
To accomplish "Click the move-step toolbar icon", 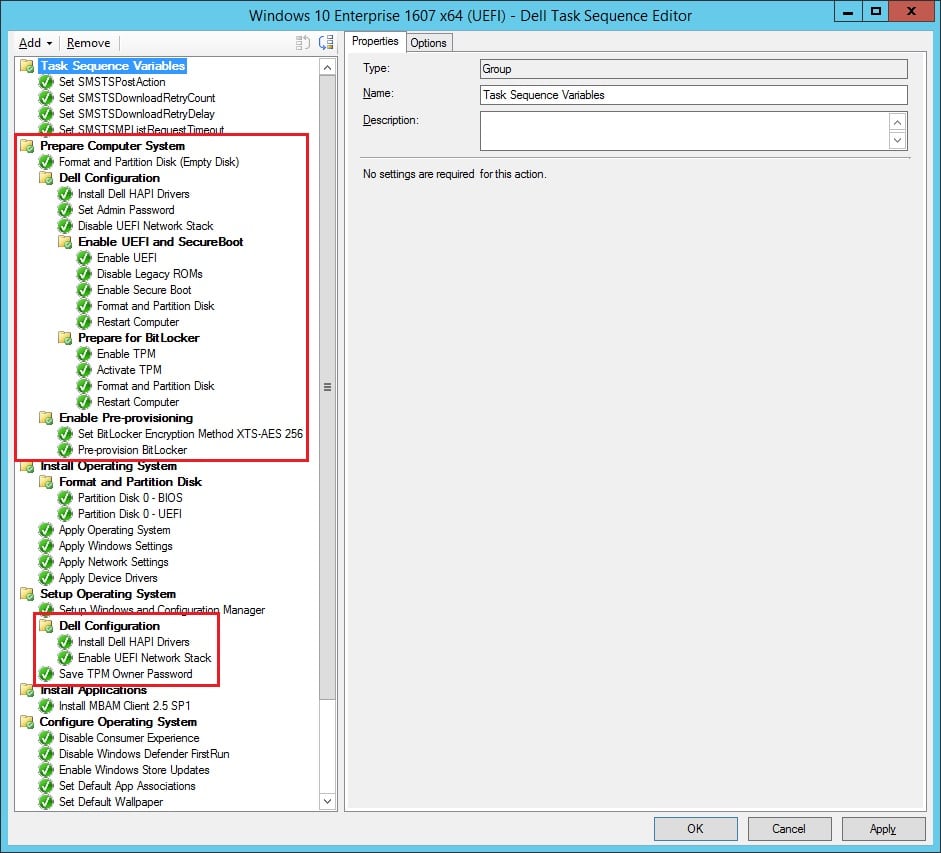I will (302, 43).
